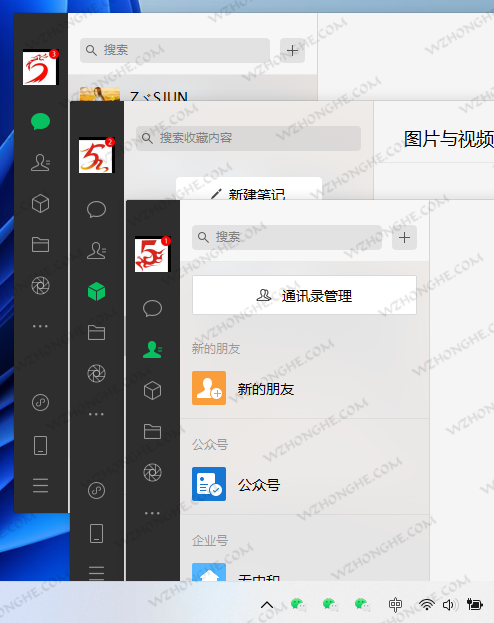Click first WeChat tray icon

pyautogui.click(x=298, y=605)
